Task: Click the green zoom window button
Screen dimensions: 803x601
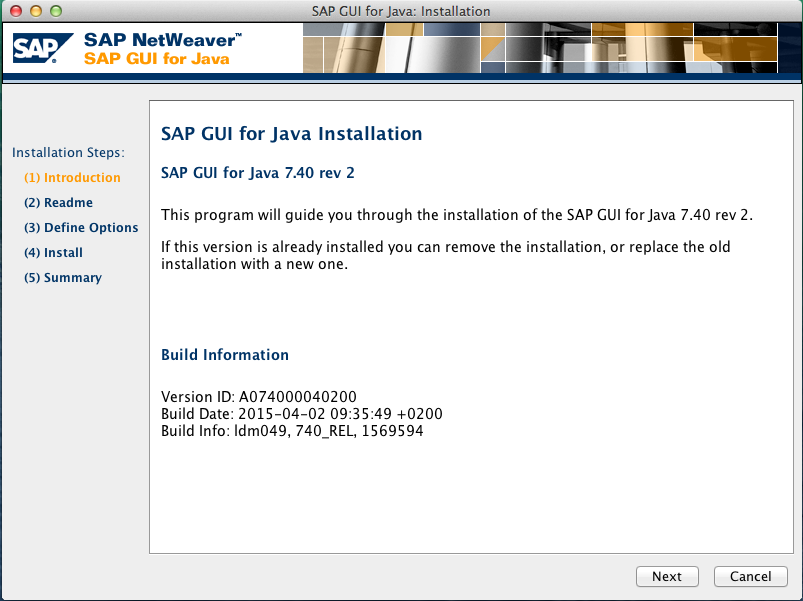Action: pyautogui.click(x=55, y=11)
